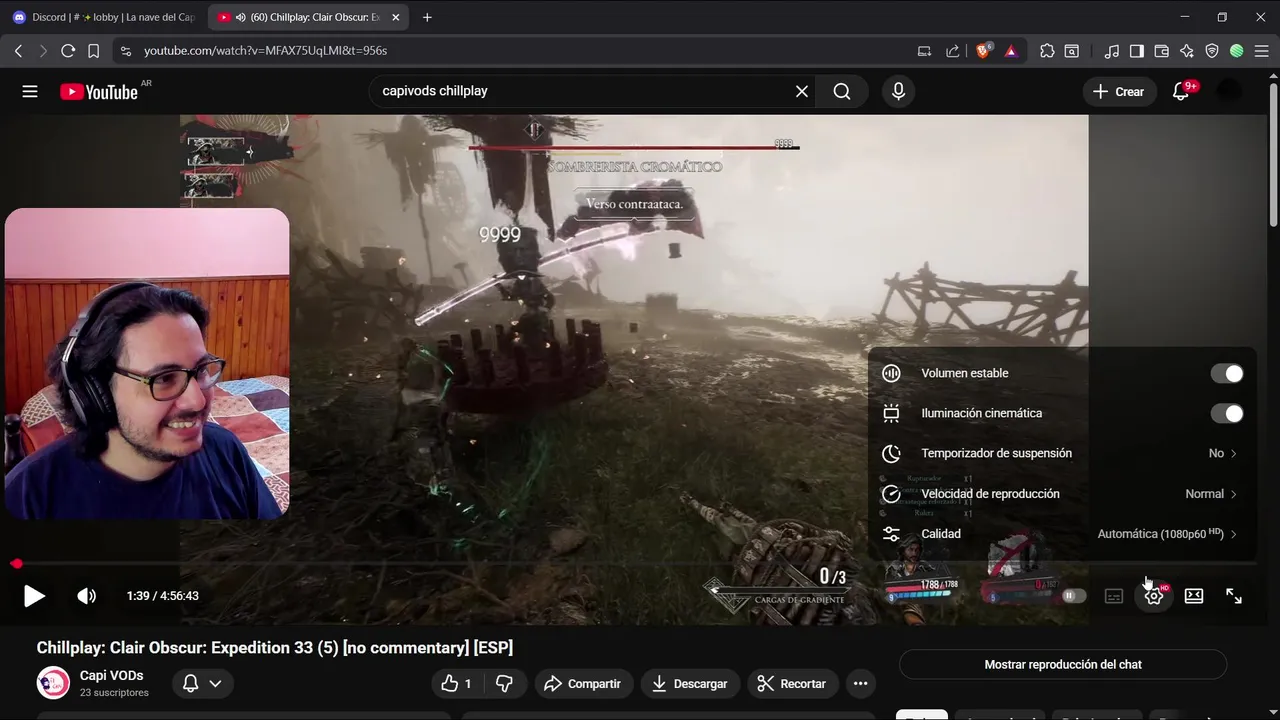
Task: Open the Calidad quality submenu
Action: [x=1062, y=534]
